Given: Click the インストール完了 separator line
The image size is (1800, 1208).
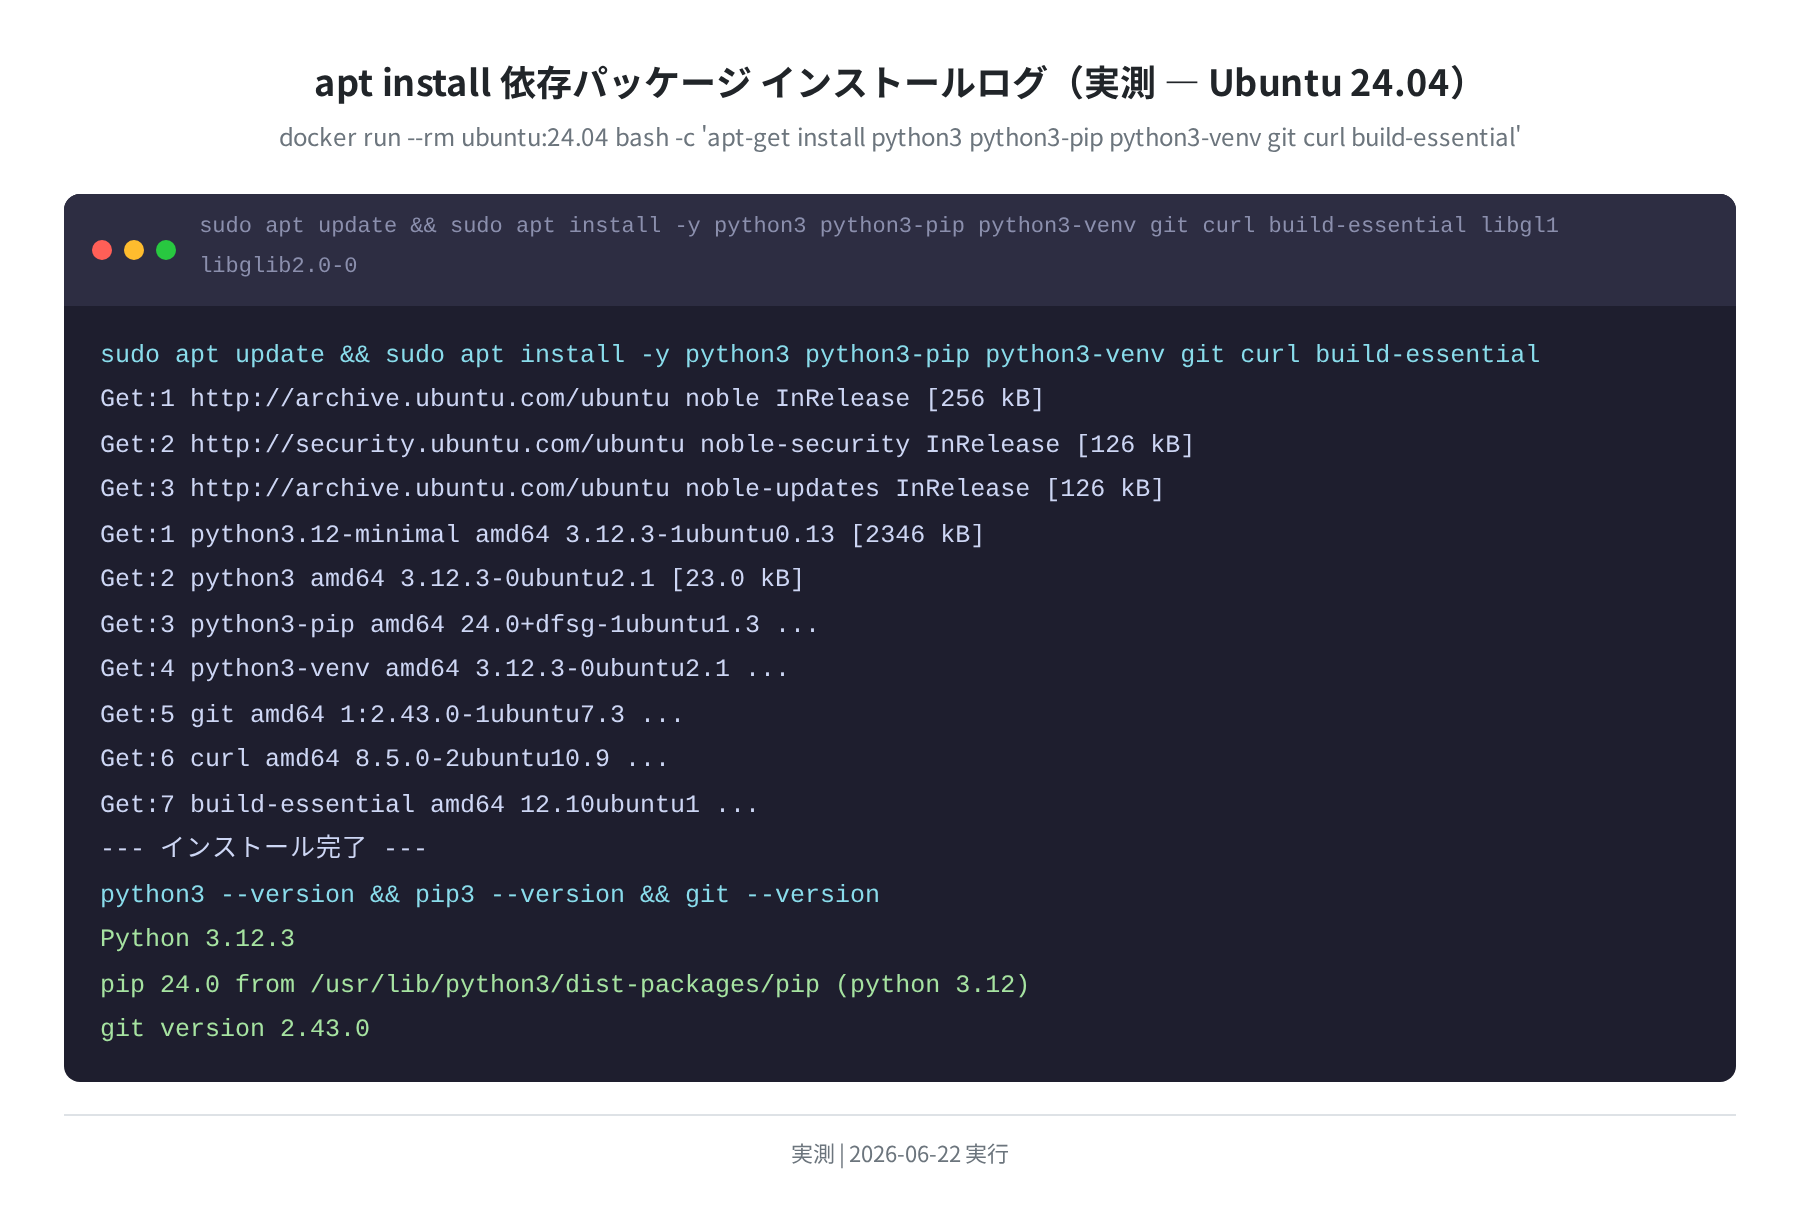Looking at the screenshot, I should (x=264, y=848).
